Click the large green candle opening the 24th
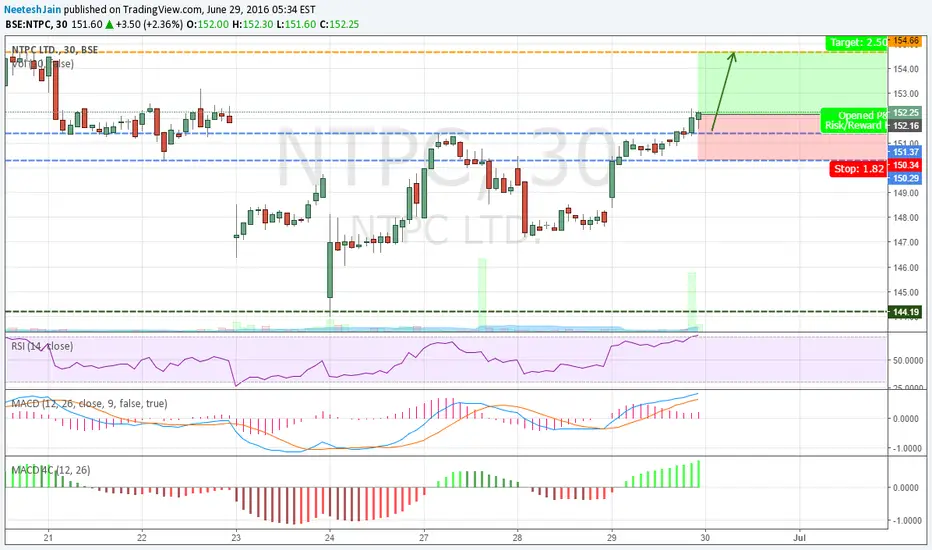The height and width of the screenshot is (550, 932). 330,269
